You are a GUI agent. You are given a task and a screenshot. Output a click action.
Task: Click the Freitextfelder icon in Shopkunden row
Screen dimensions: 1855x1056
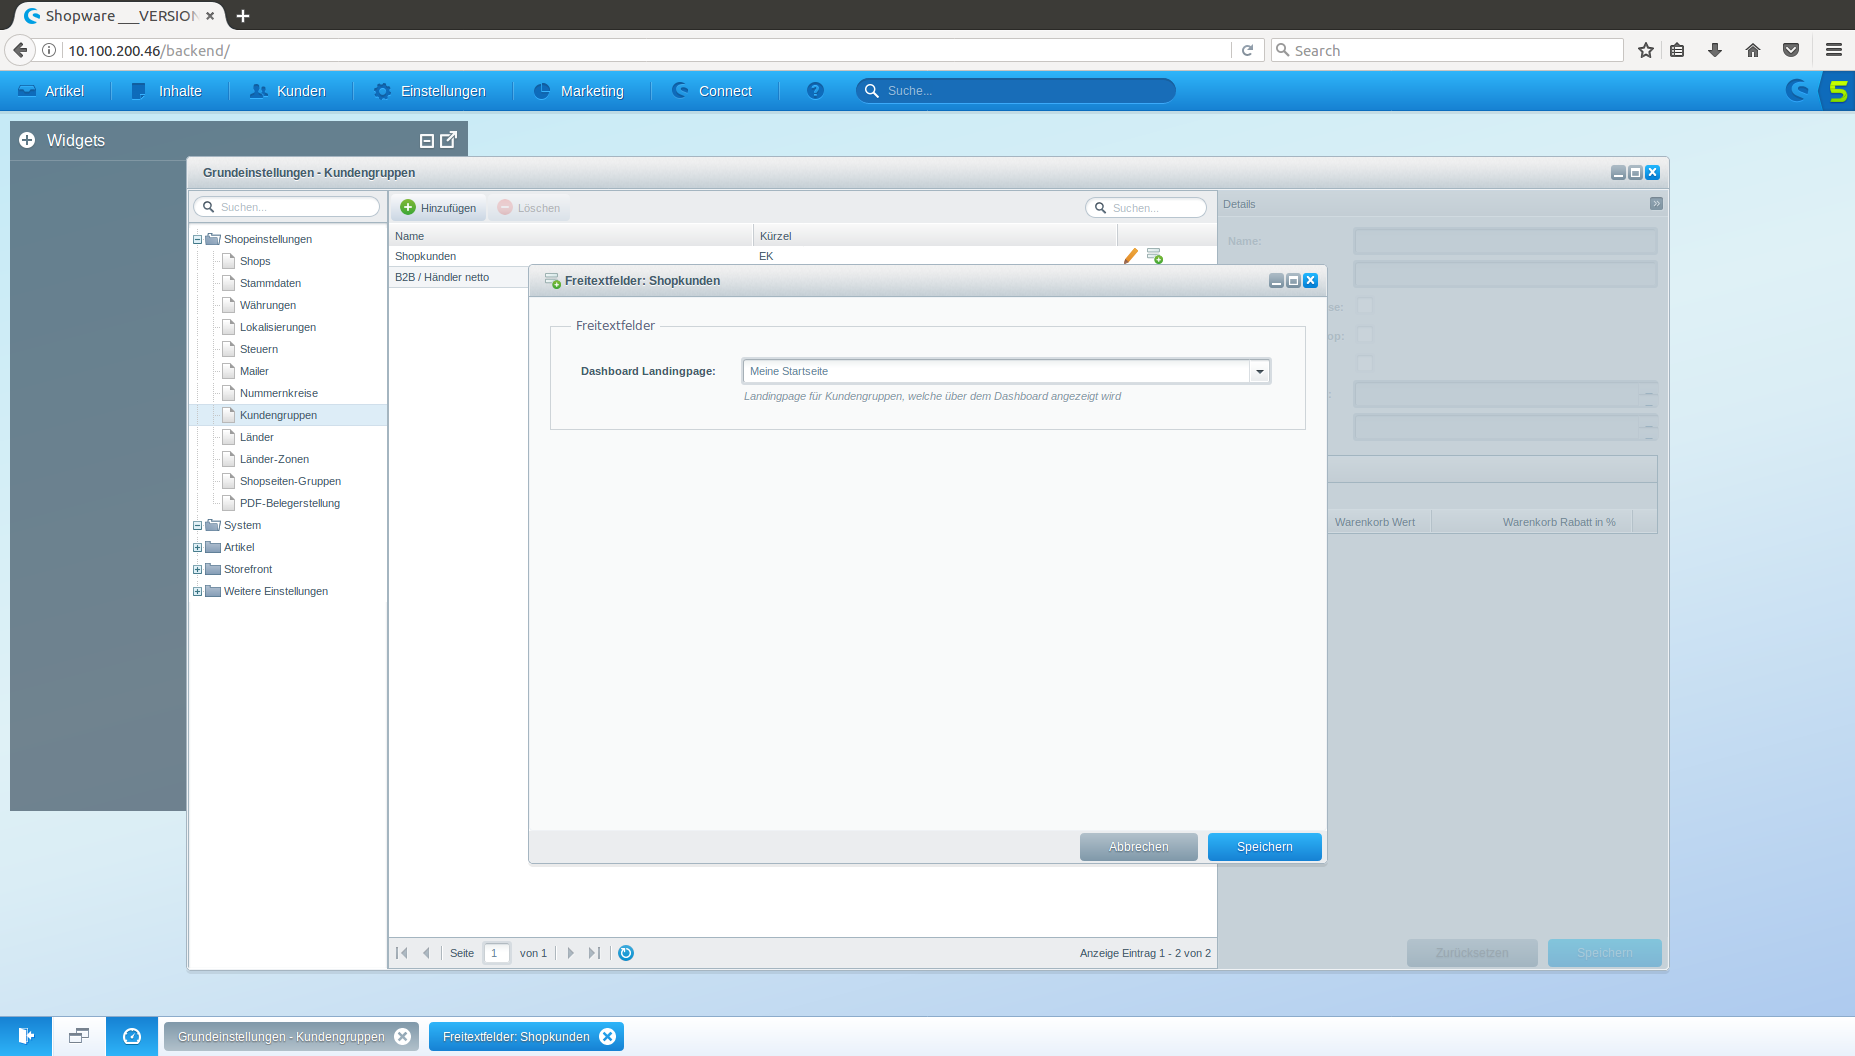pyautogui.click(x=1154, y=256)
